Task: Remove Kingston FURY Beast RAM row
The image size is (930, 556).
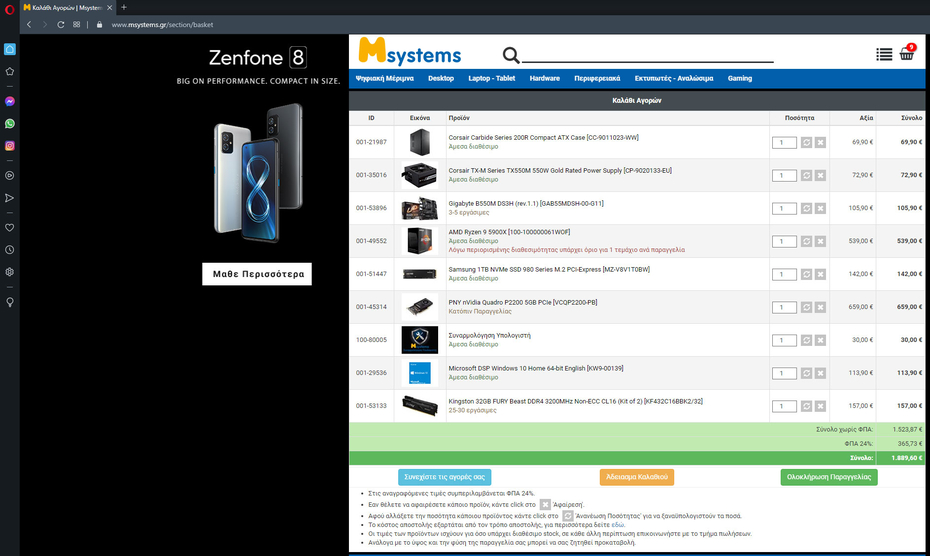Action: coord(820,406)
